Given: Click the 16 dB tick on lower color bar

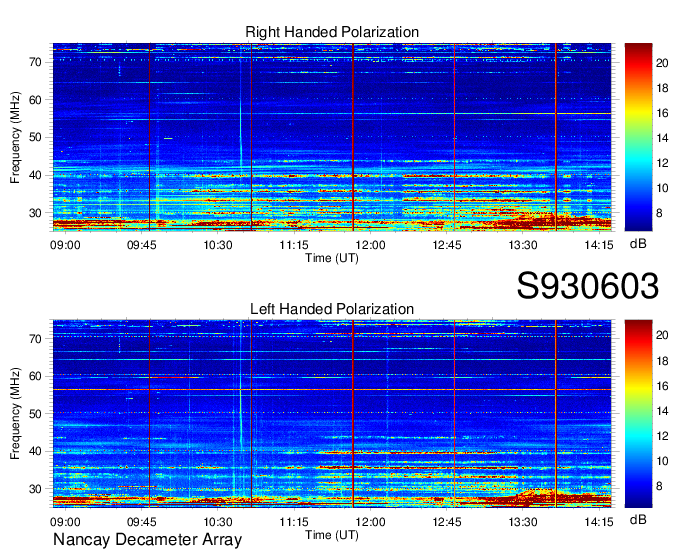Looking at the screenshot, I should coord(662,386).
